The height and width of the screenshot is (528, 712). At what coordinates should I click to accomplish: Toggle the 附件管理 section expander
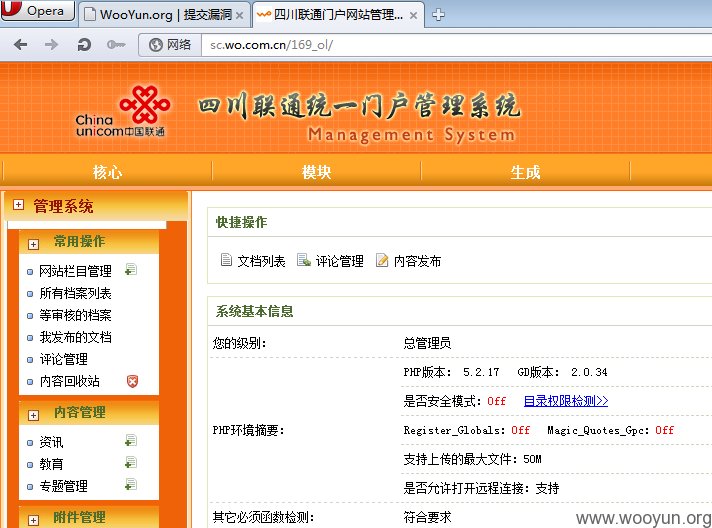click(33, 520)
